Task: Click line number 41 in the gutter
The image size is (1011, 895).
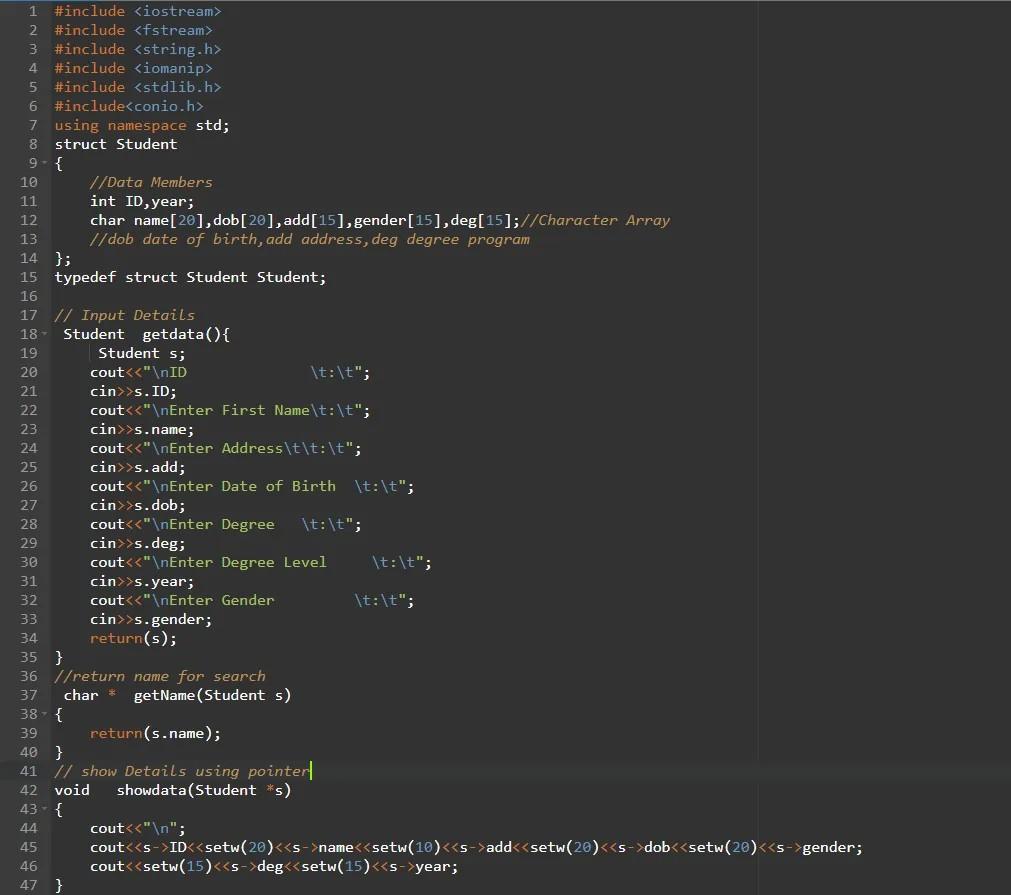Action: coord(28,771)
